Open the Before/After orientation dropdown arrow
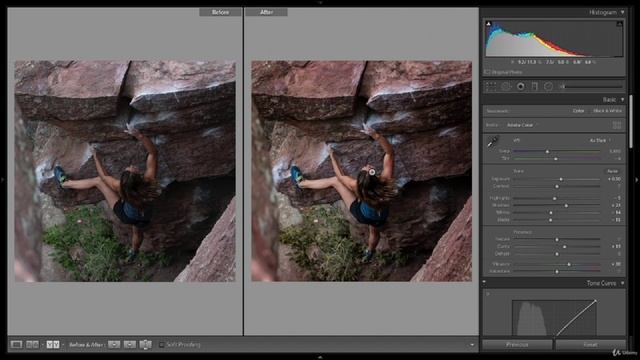Viewport: 640px width, 360px height. coord(63,344)
